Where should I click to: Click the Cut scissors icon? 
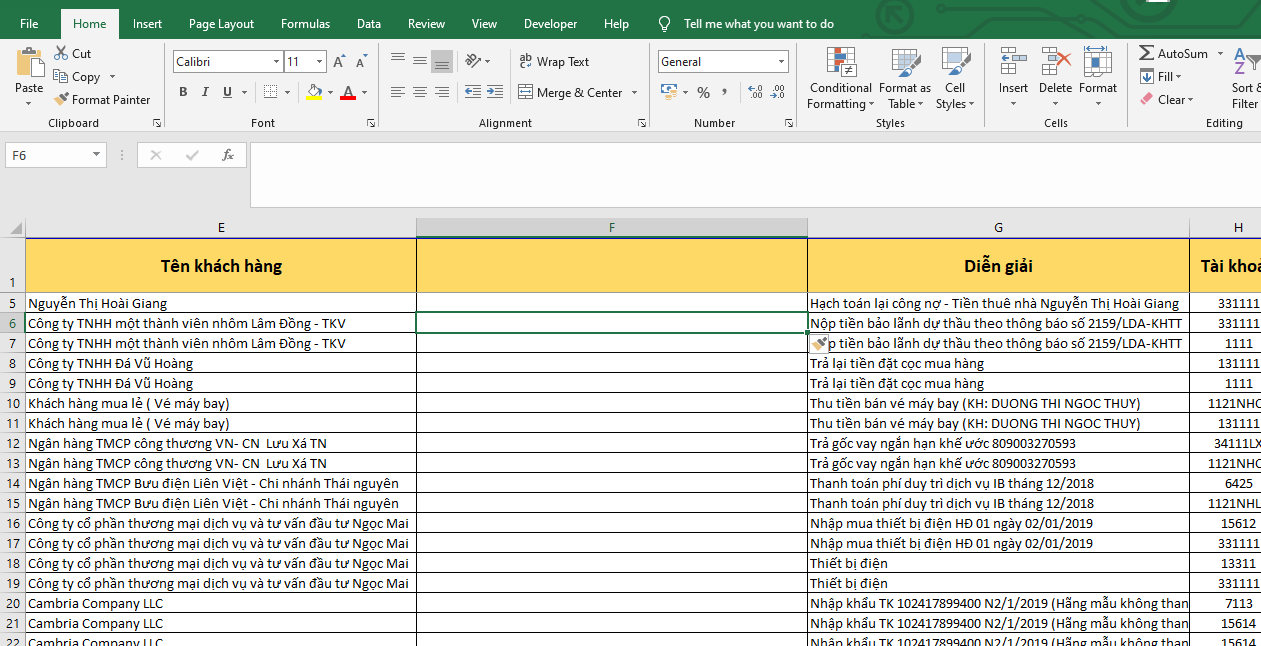(x=61, y=54)
